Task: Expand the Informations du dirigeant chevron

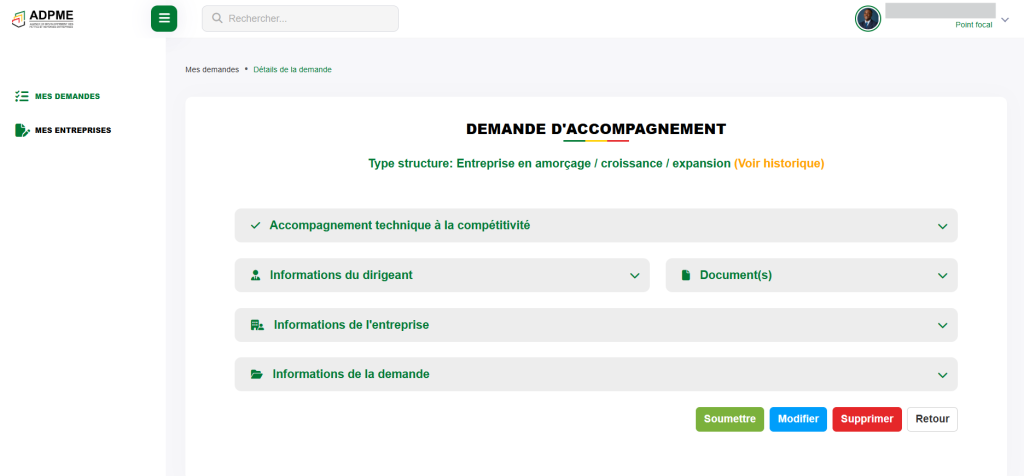Action: (634, 276)
